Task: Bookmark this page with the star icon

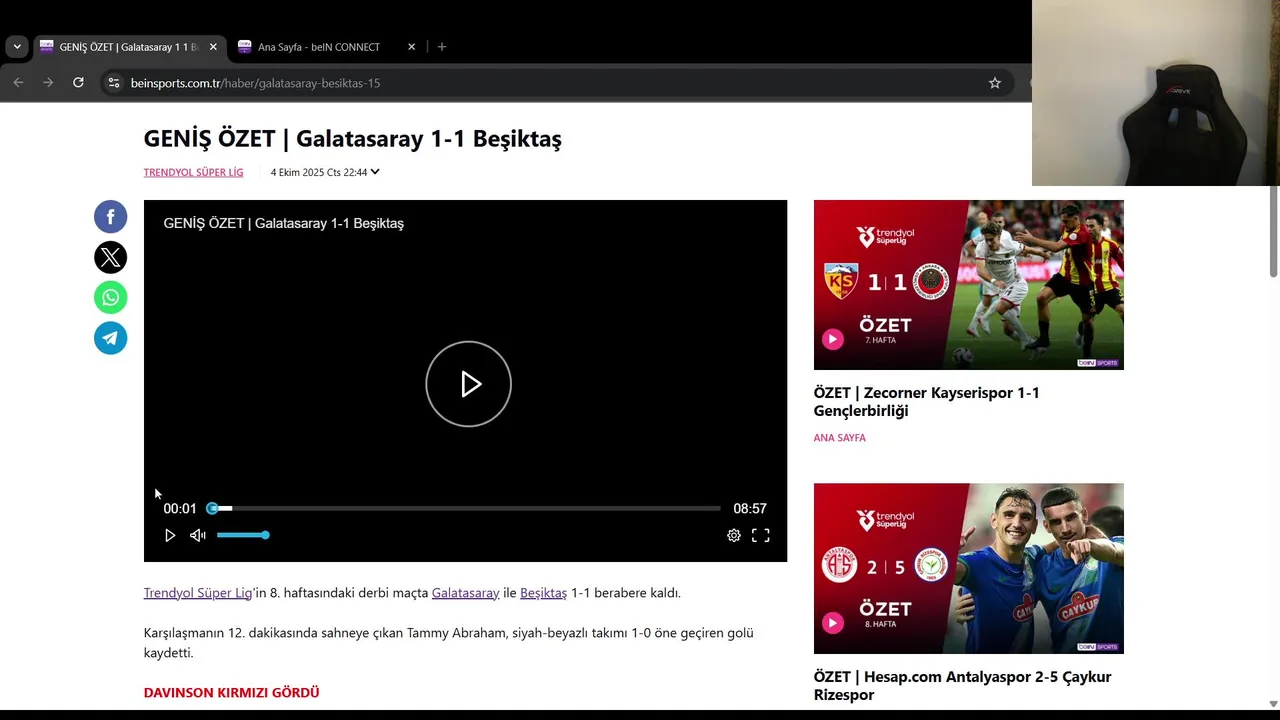Action: 995,83
